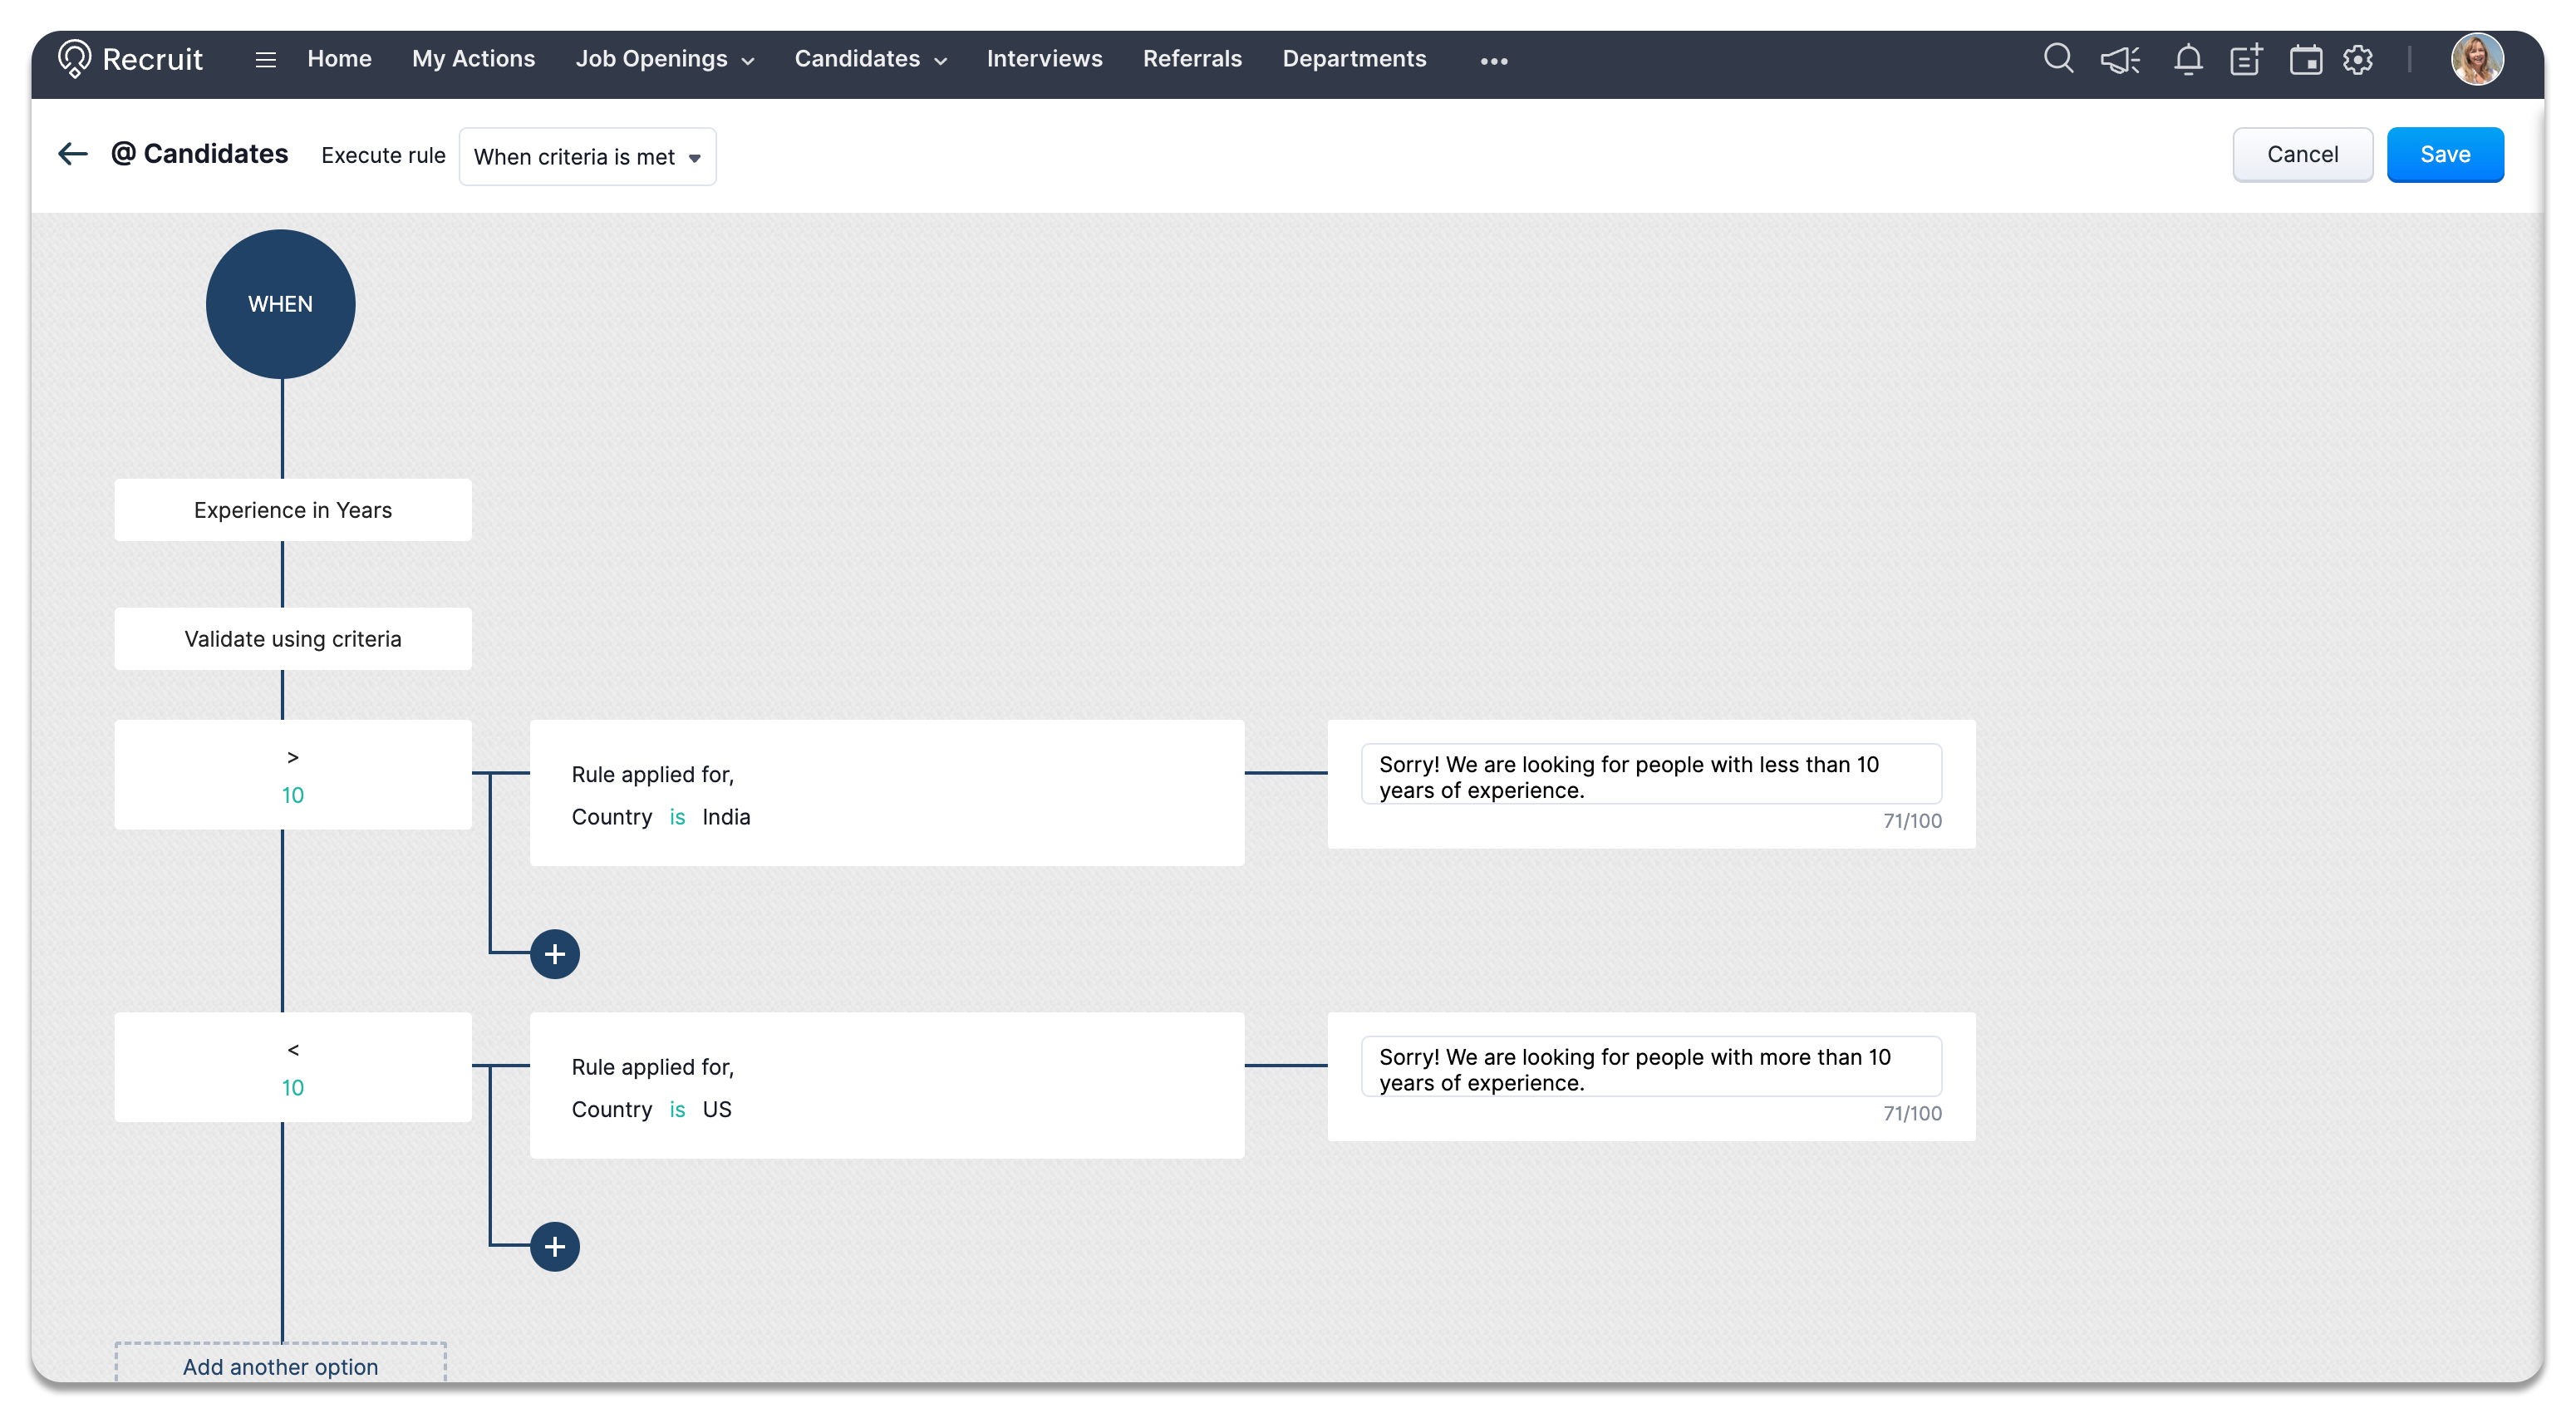
Task: Add a condition under India rule
Action: click(555, 954)
